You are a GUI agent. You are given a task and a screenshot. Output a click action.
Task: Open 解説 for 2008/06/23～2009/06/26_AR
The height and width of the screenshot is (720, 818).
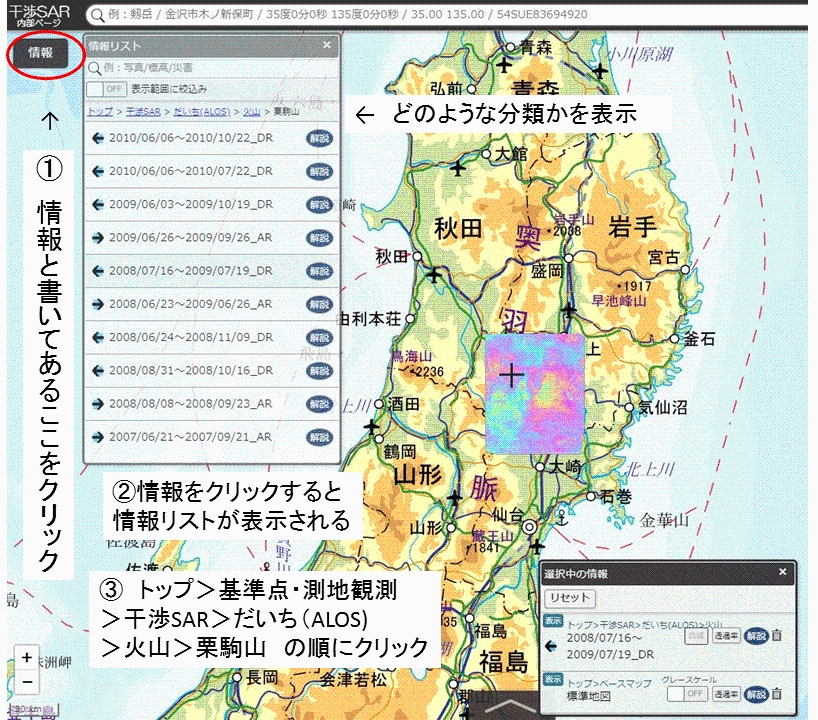(x=319, y=305)
